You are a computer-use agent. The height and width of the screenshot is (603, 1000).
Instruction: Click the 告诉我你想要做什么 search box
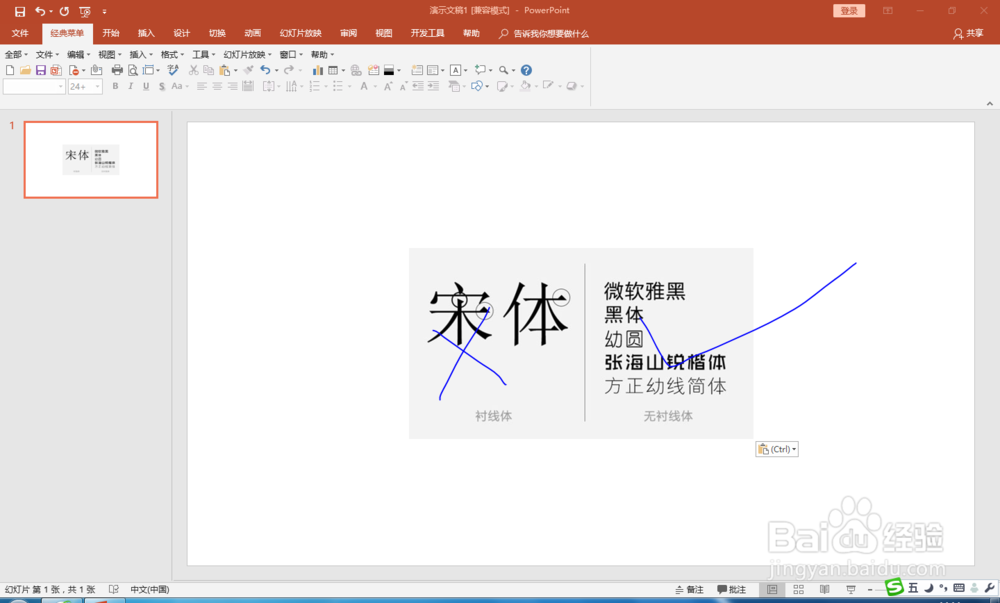[544, 34]
